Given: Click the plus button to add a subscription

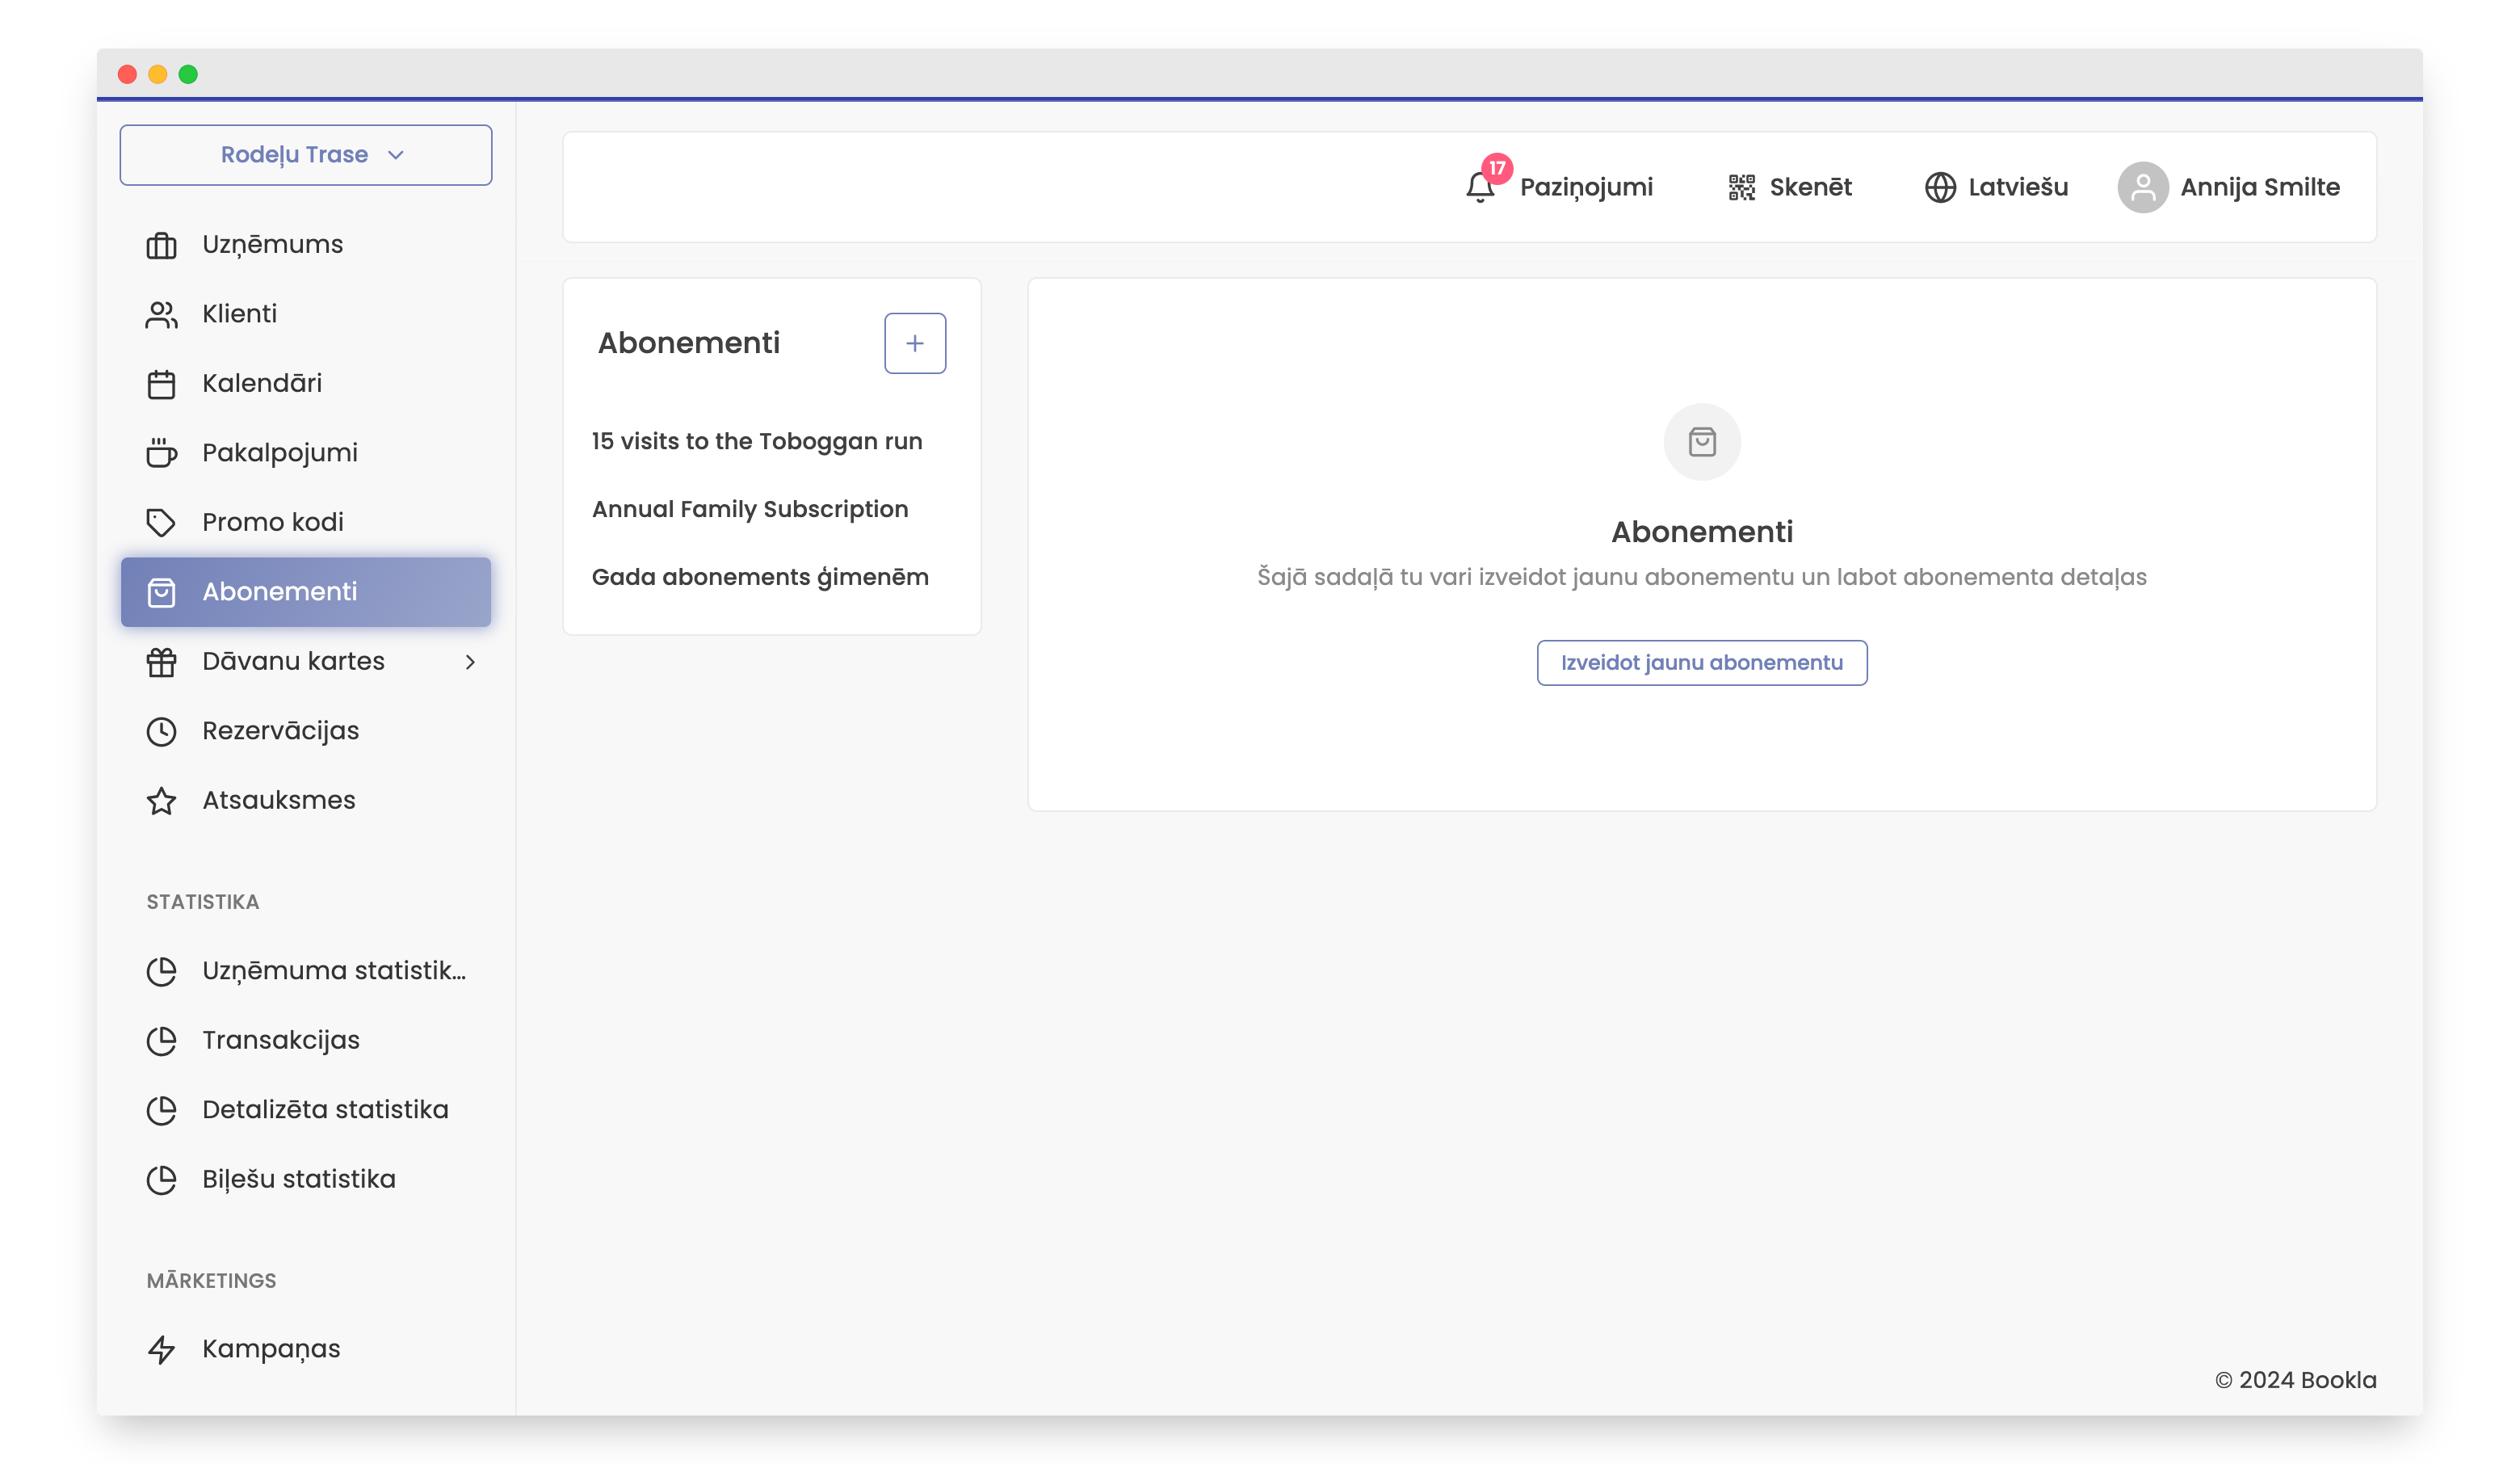Looking at the screenshot, I should [x=914, y=343].
